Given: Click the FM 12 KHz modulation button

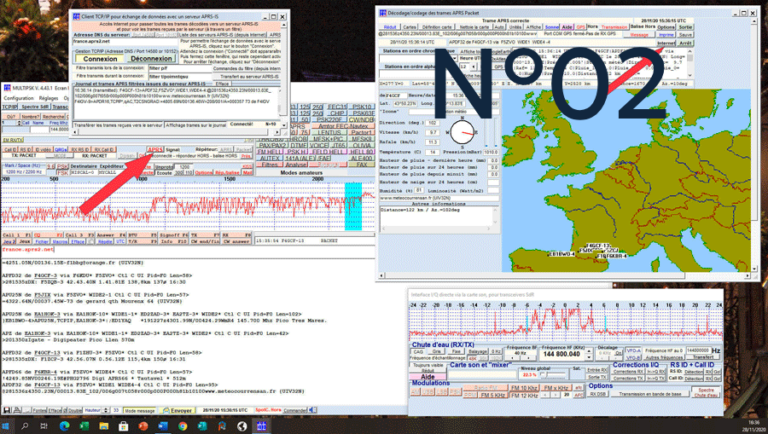Looking at the screenshot, I should pos(524,394).
